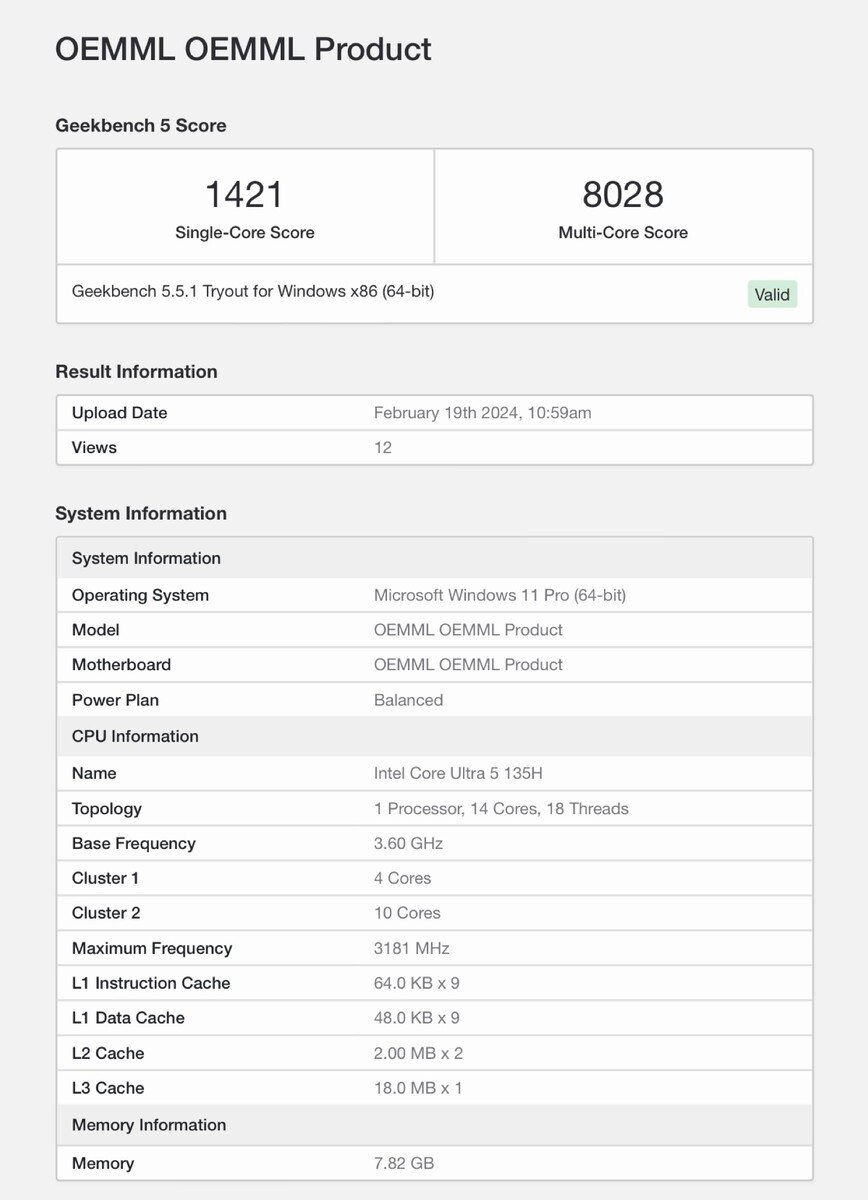Click the OEMML OEMML Product page title
This screenshot has height=1200, width=868.
click(x=243, y=49)
